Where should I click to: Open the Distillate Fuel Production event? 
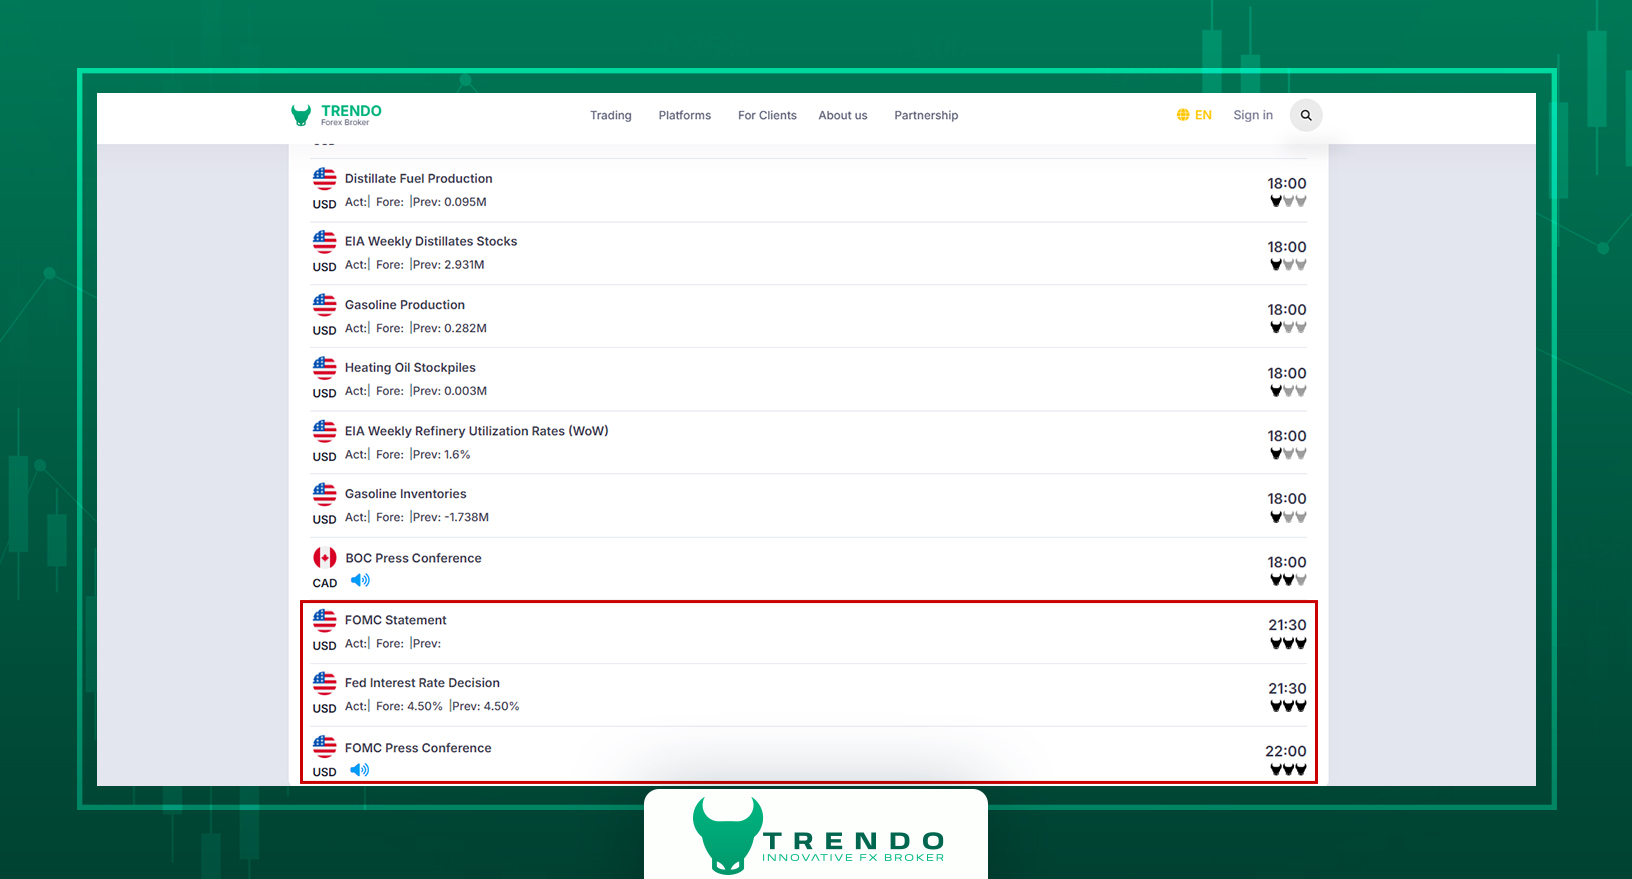point(419,178)
